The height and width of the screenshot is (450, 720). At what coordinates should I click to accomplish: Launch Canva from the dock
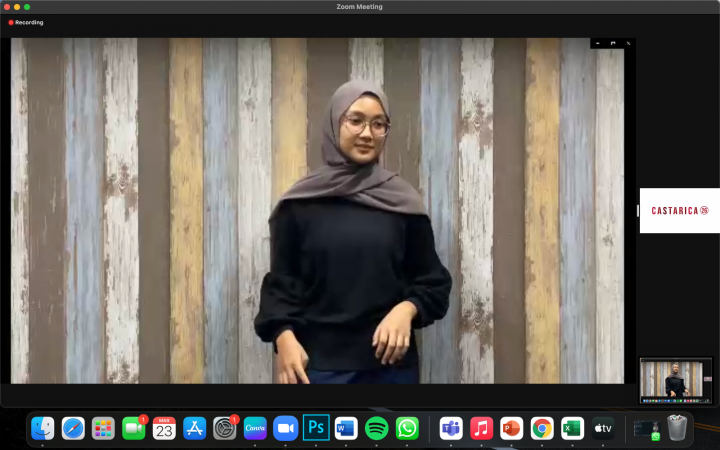click(x=255, y=429)
